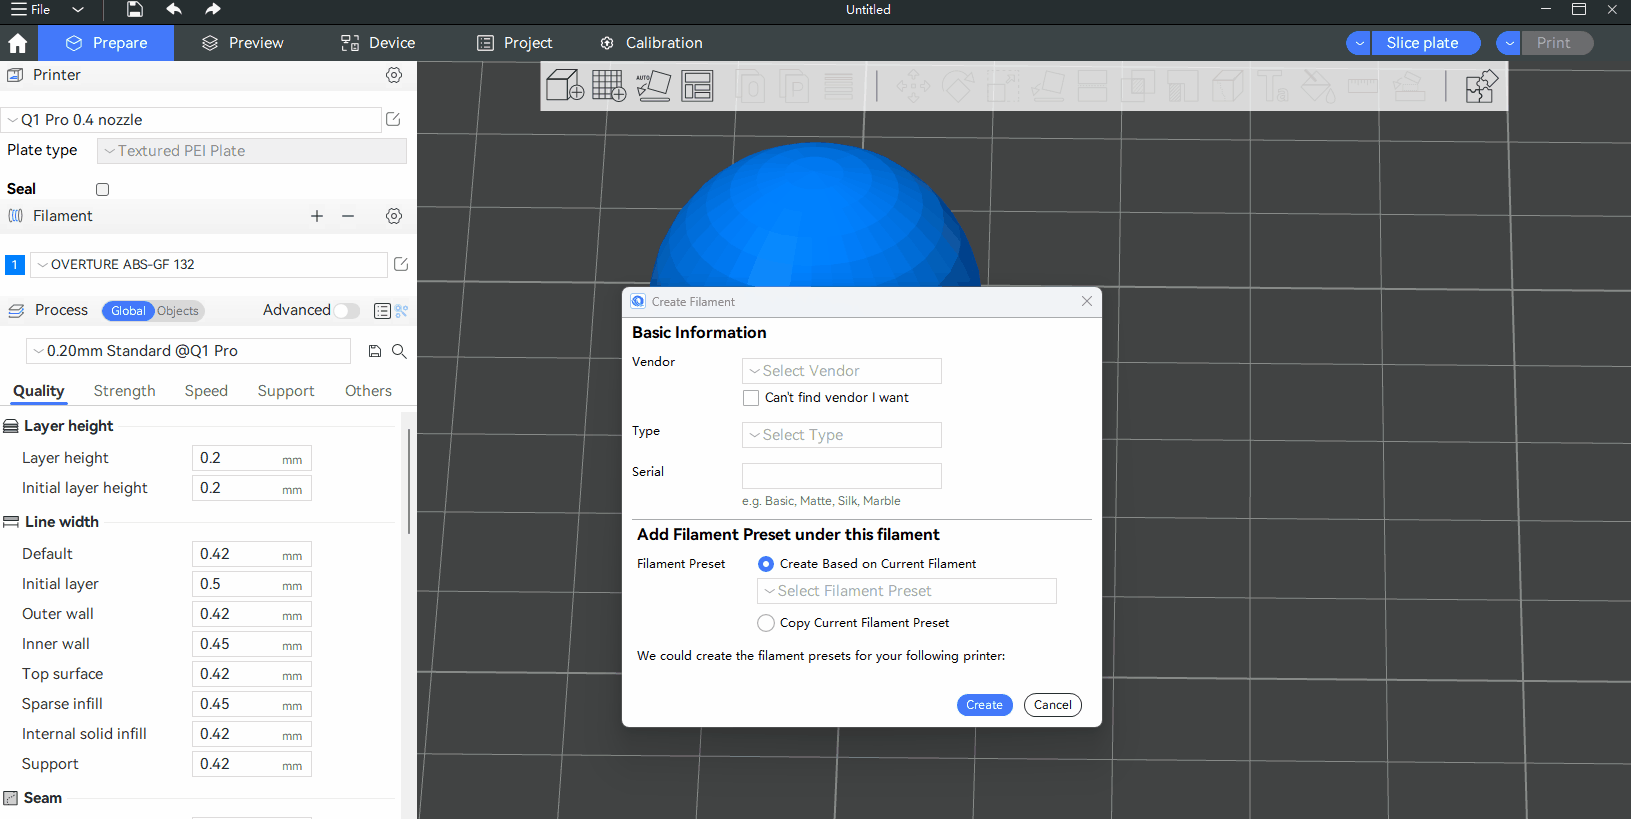The width and height of the screenshot is (1631, 819).
Task: Switch to the Project tab
Action: (514, 43)
